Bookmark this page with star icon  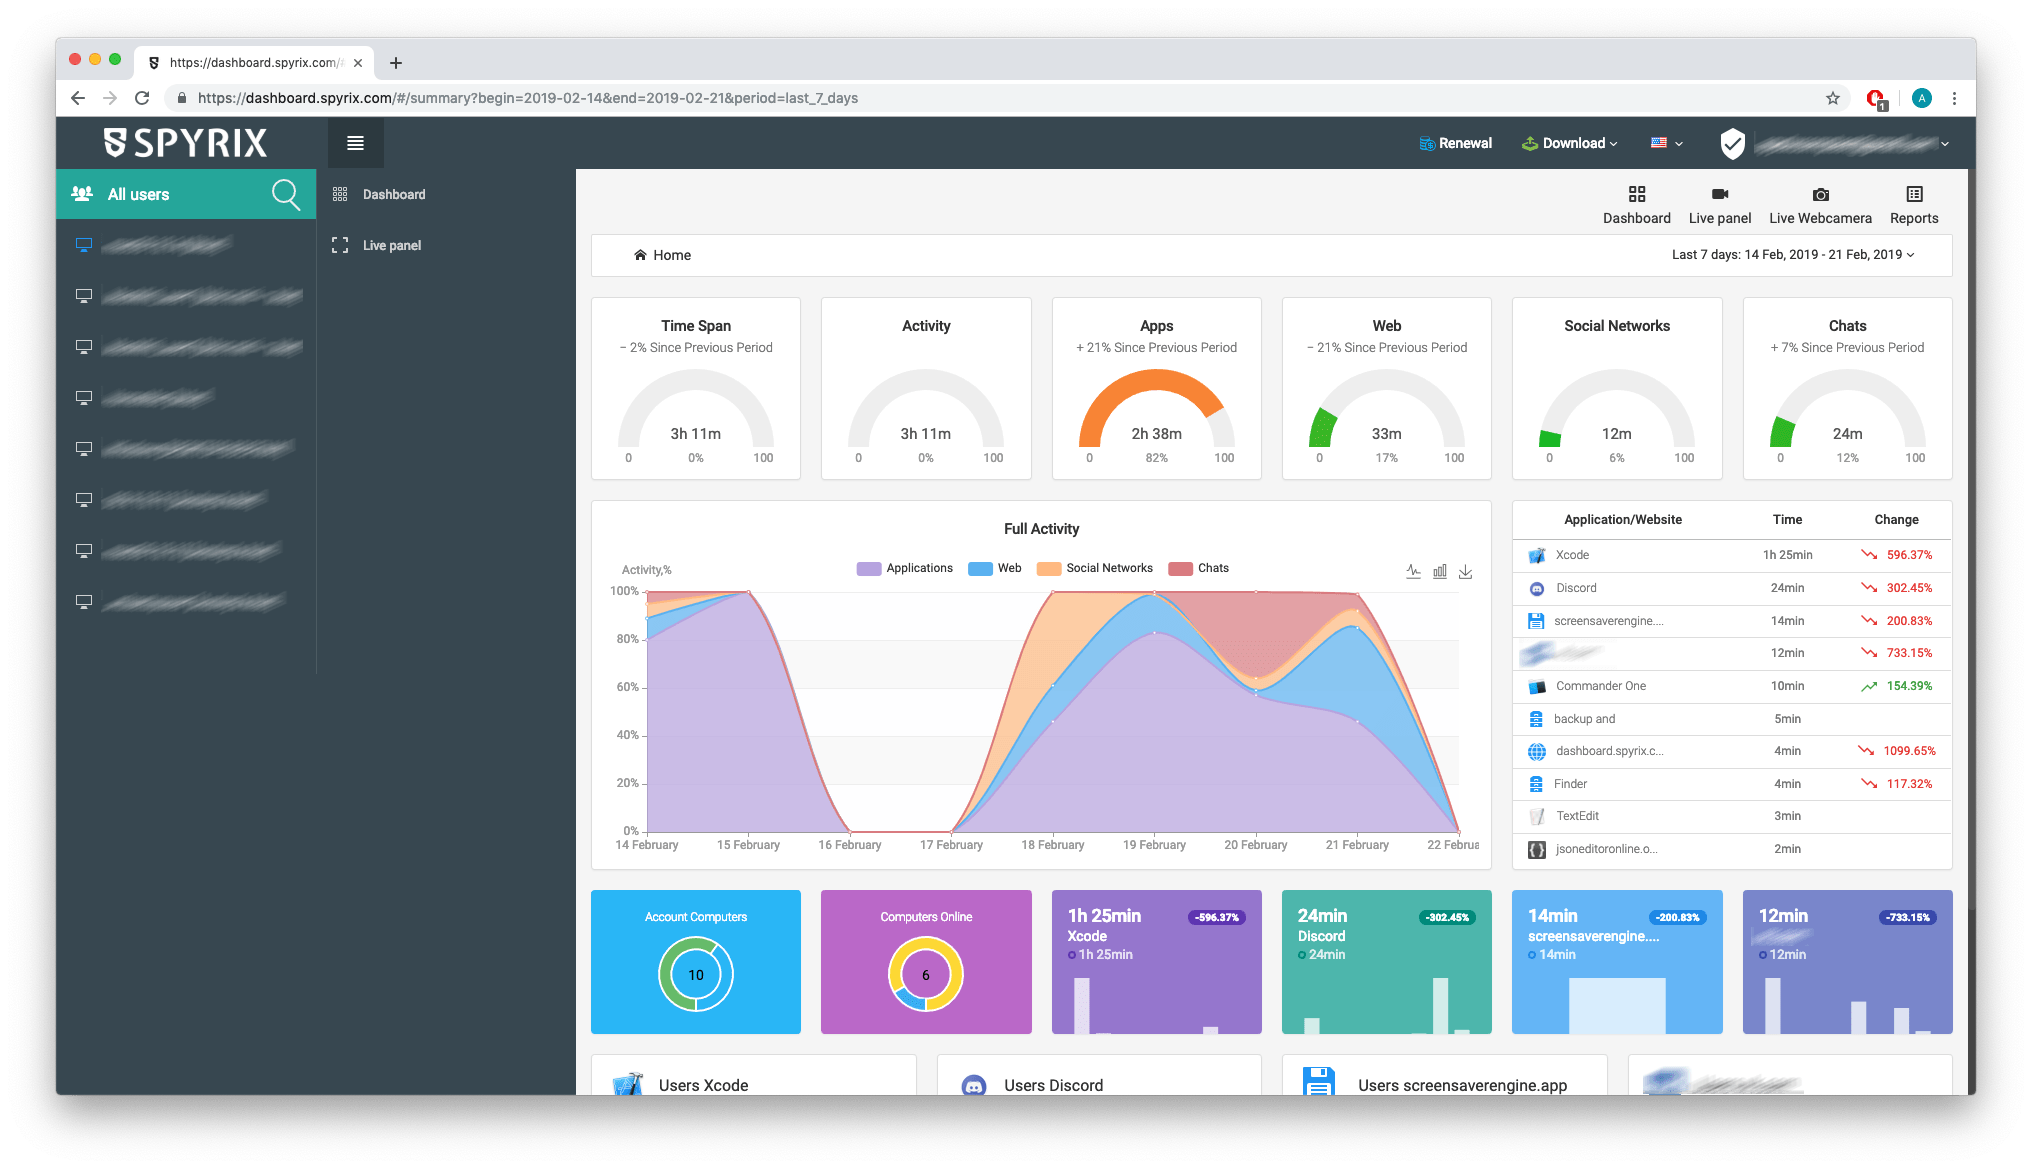pyautogui.click(x=1832, y=98)
